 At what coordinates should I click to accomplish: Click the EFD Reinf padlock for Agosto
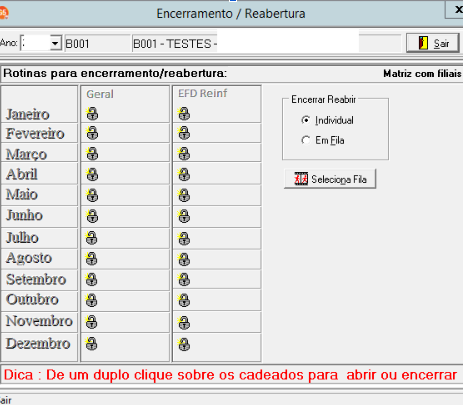tap(184, 259)
